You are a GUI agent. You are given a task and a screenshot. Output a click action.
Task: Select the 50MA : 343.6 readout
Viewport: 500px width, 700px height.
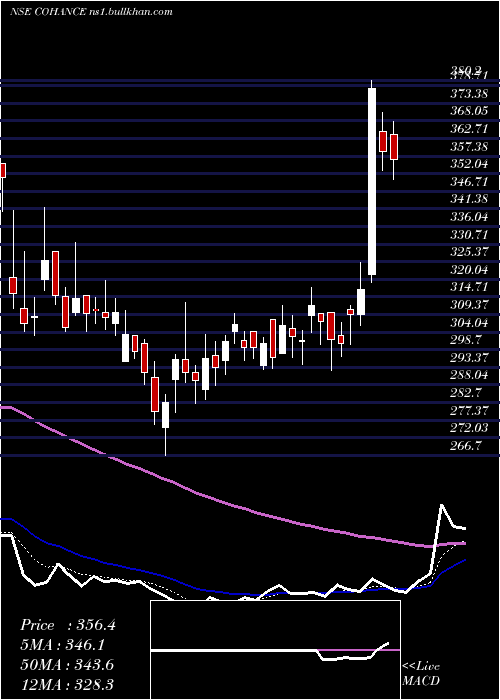click(x=67, y=665)
